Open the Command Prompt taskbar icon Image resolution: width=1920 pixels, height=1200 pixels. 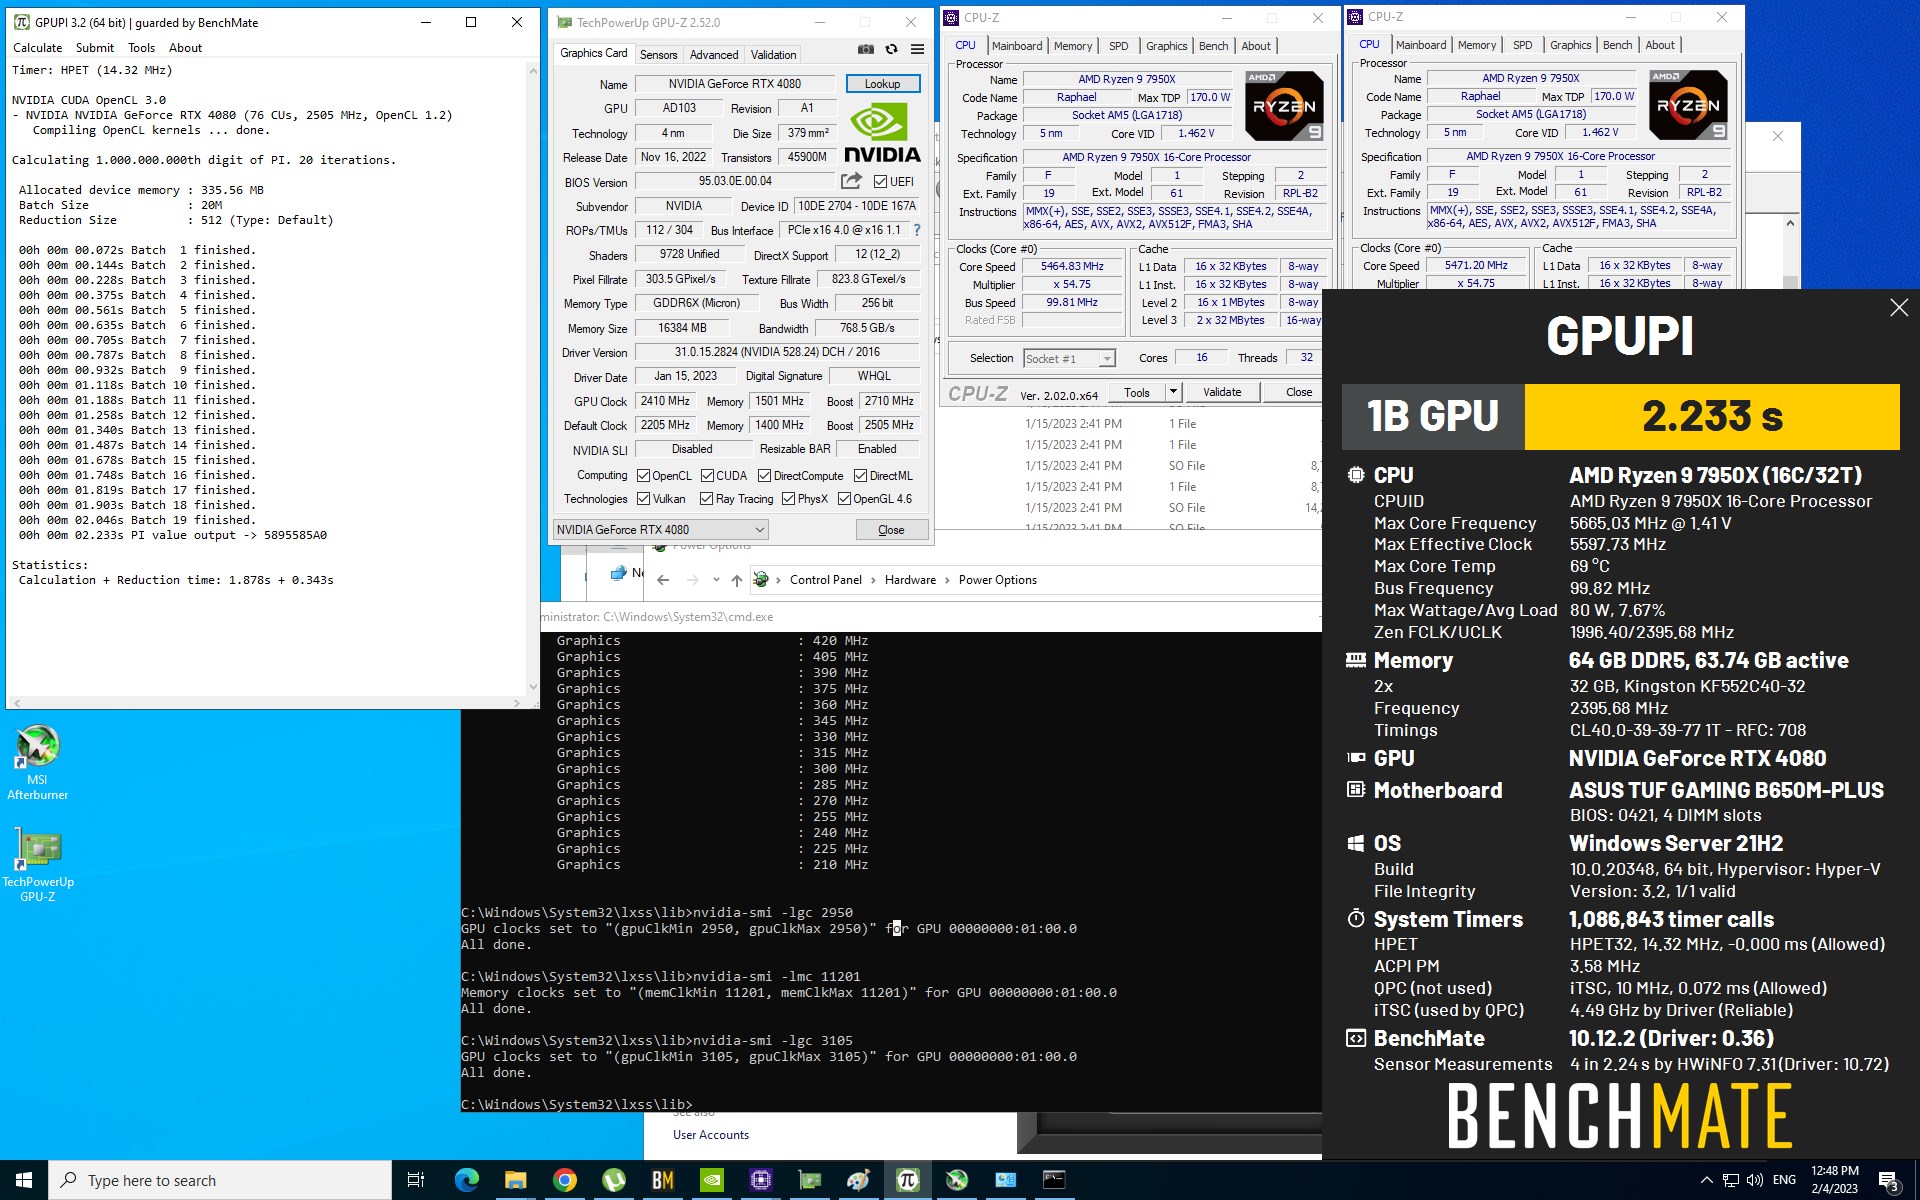coord(1054,1180)
